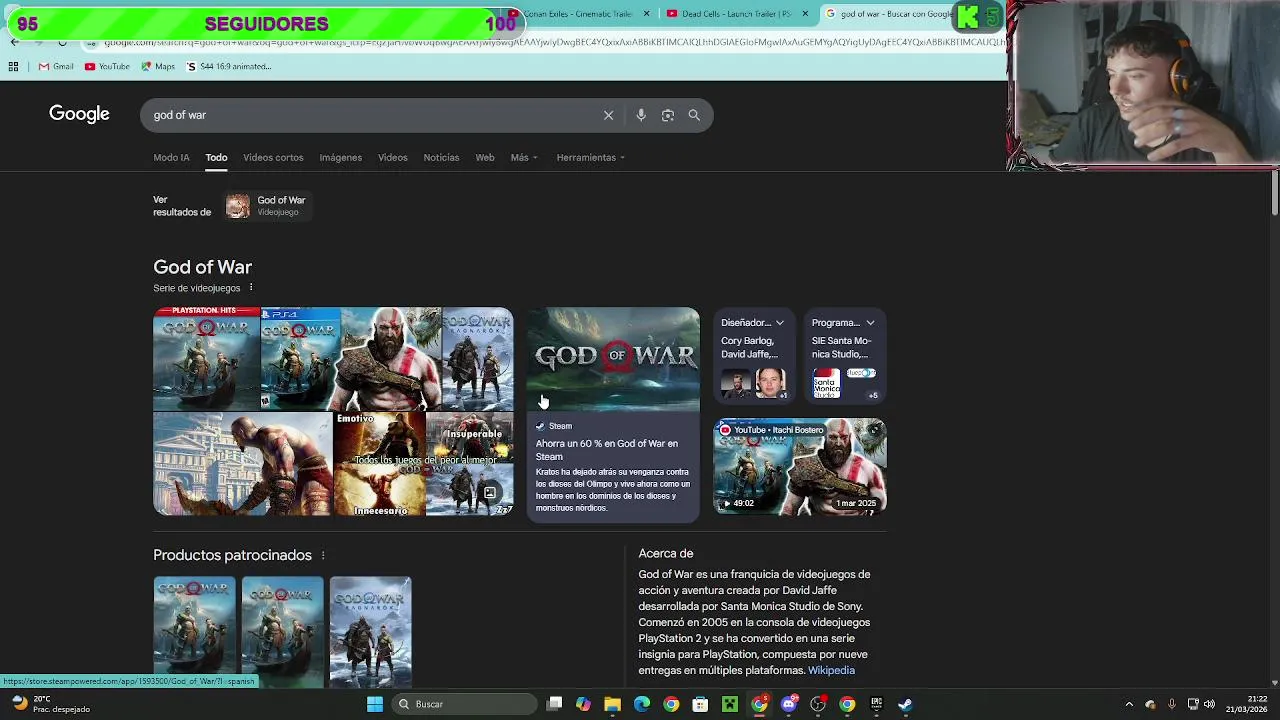Image resolution: width=1280 pixels, height=720 pixels.
Task: Click God of War Videojuego result chip
Action: 267,206
